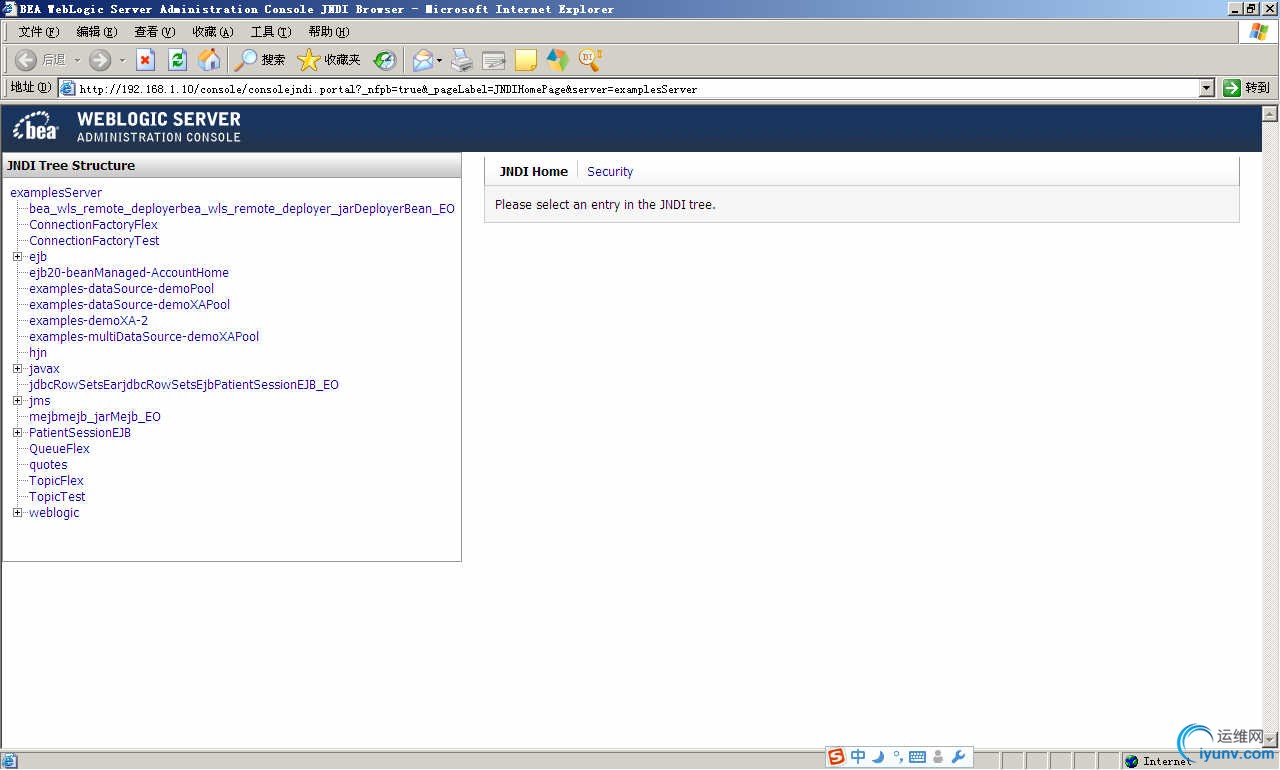The height and width of the screenshot is (770, 1280).
Task: Toggle Chinese/English input mode (中)
Action: tap(858, 757)
